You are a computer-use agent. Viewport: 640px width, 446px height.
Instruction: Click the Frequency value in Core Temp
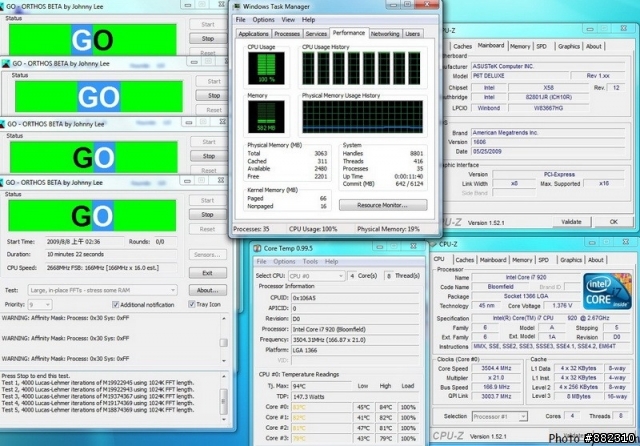pyautogui.click(x=355, y=339)
